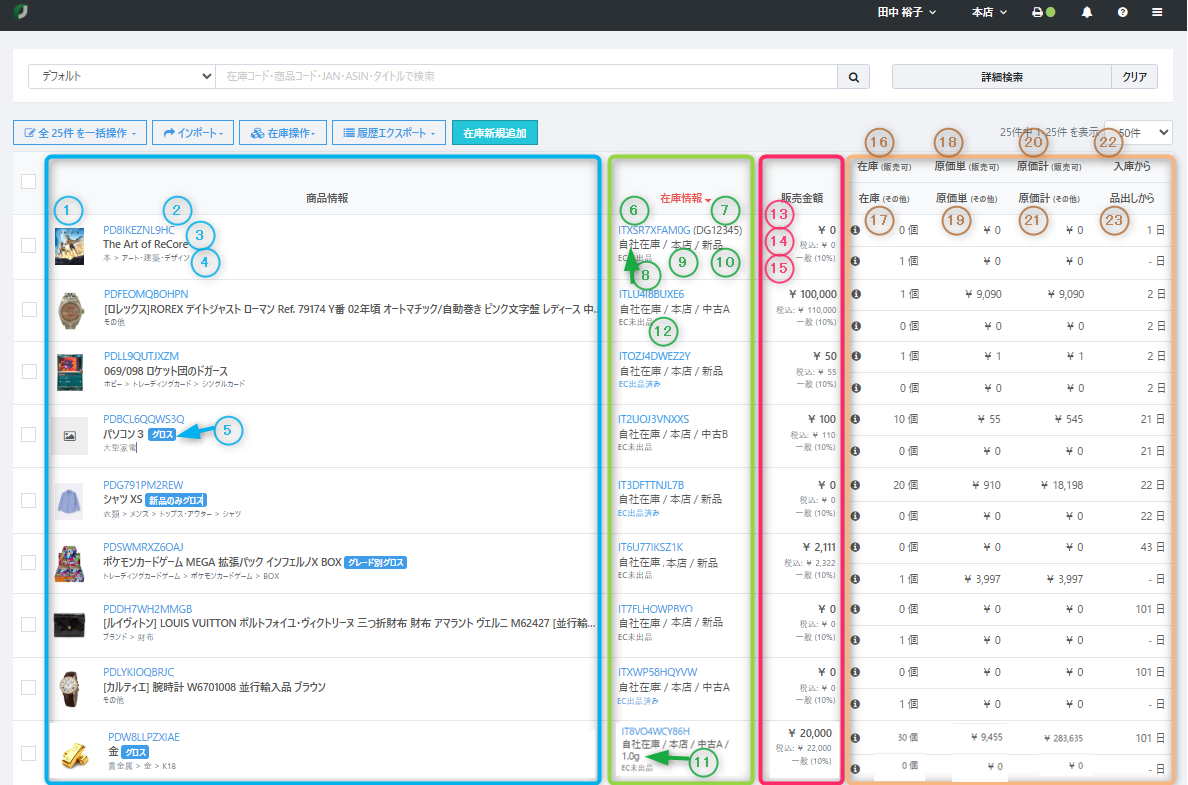The image size is (1188, 785).
Task: Check the シャツ XS row
Action: coord(29,500)
